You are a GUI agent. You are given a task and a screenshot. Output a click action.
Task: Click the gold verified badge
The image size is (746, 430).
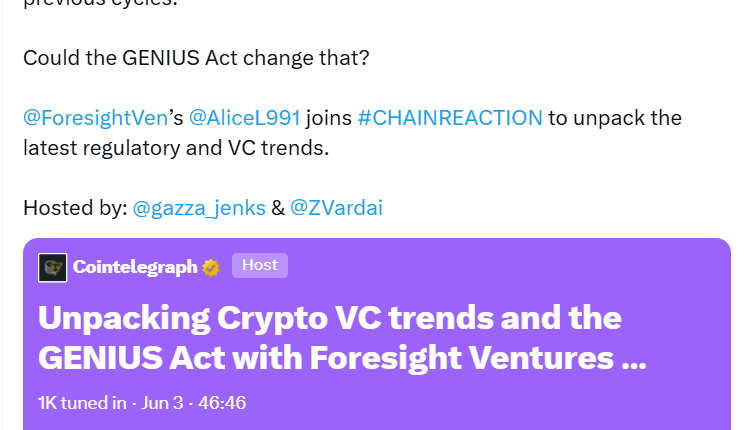[x=211, y=268]
